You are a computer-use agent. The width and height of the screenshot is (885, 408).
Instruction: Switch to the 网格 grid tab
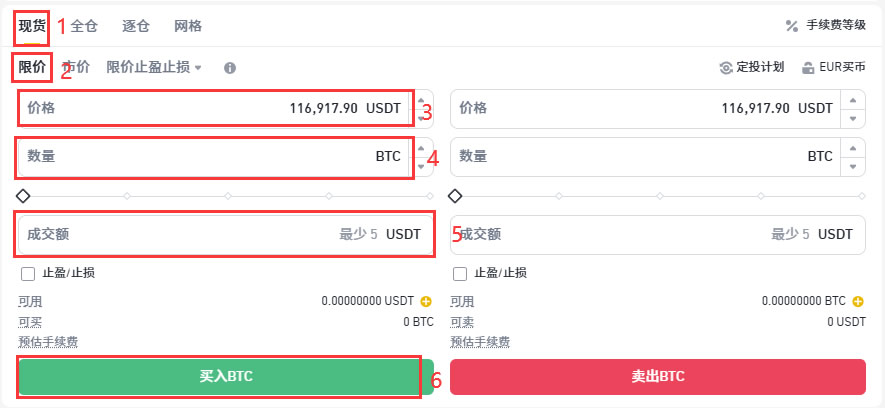pos(188,26)
